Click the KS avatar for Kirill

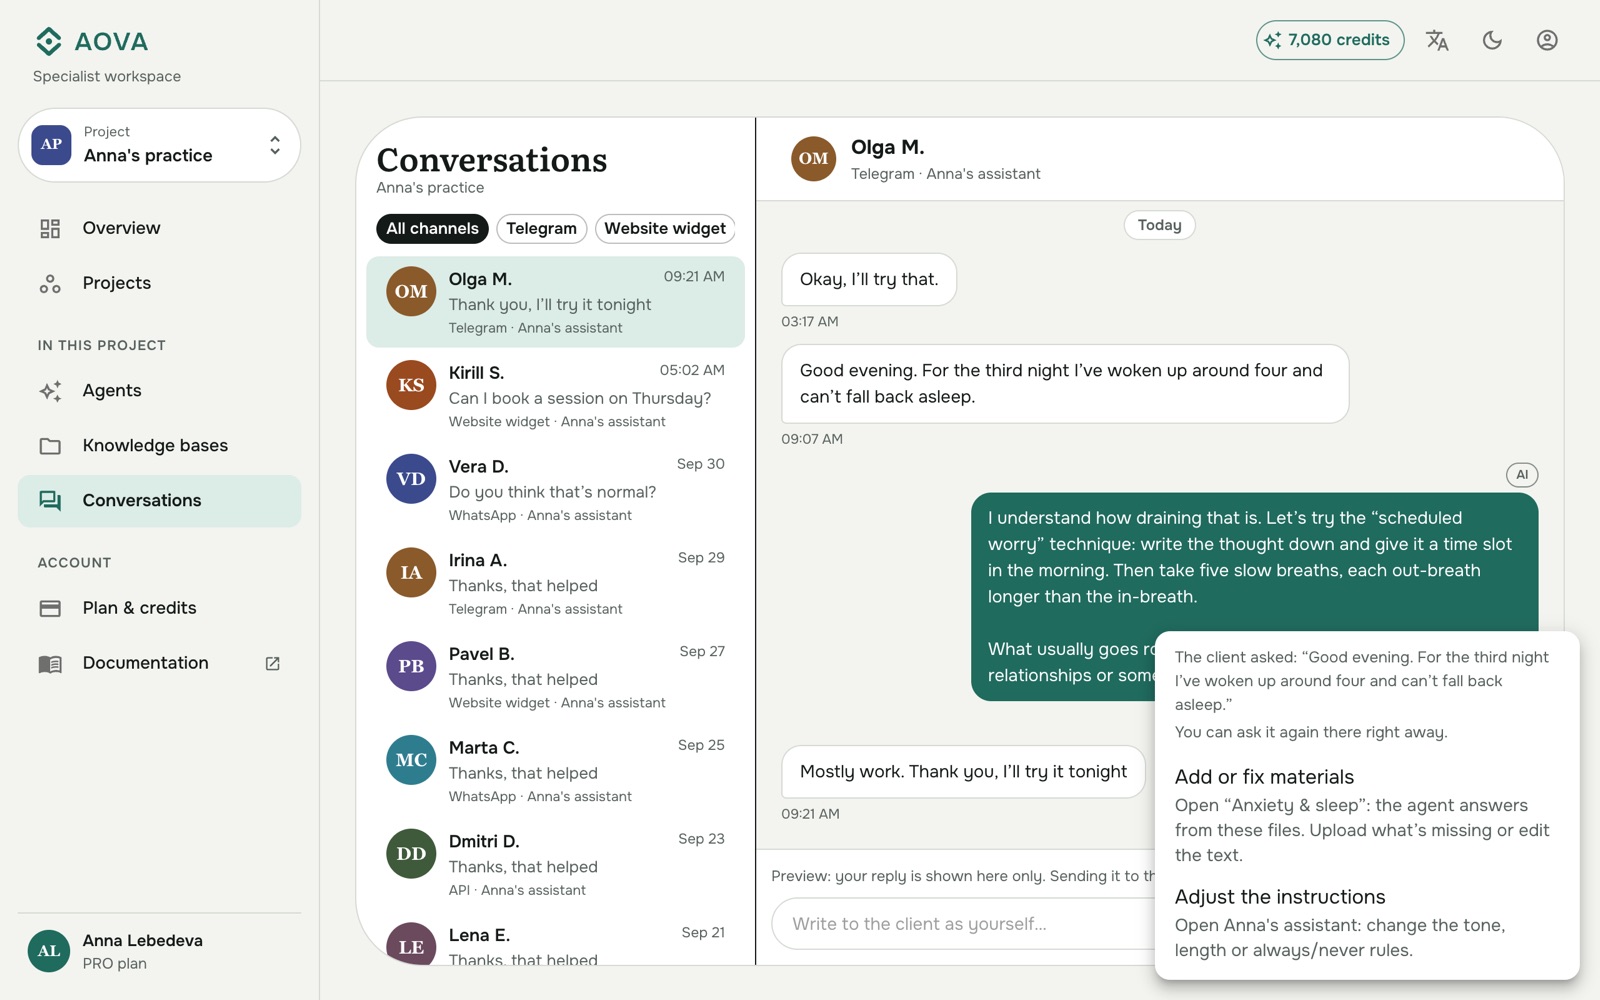point(411,385)
